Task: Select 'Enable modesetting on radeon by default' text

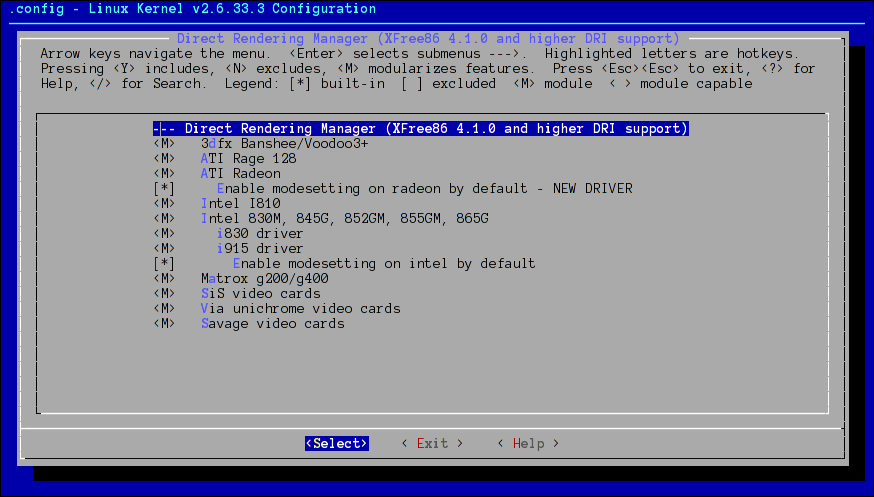Action: [x=372, y=189]
